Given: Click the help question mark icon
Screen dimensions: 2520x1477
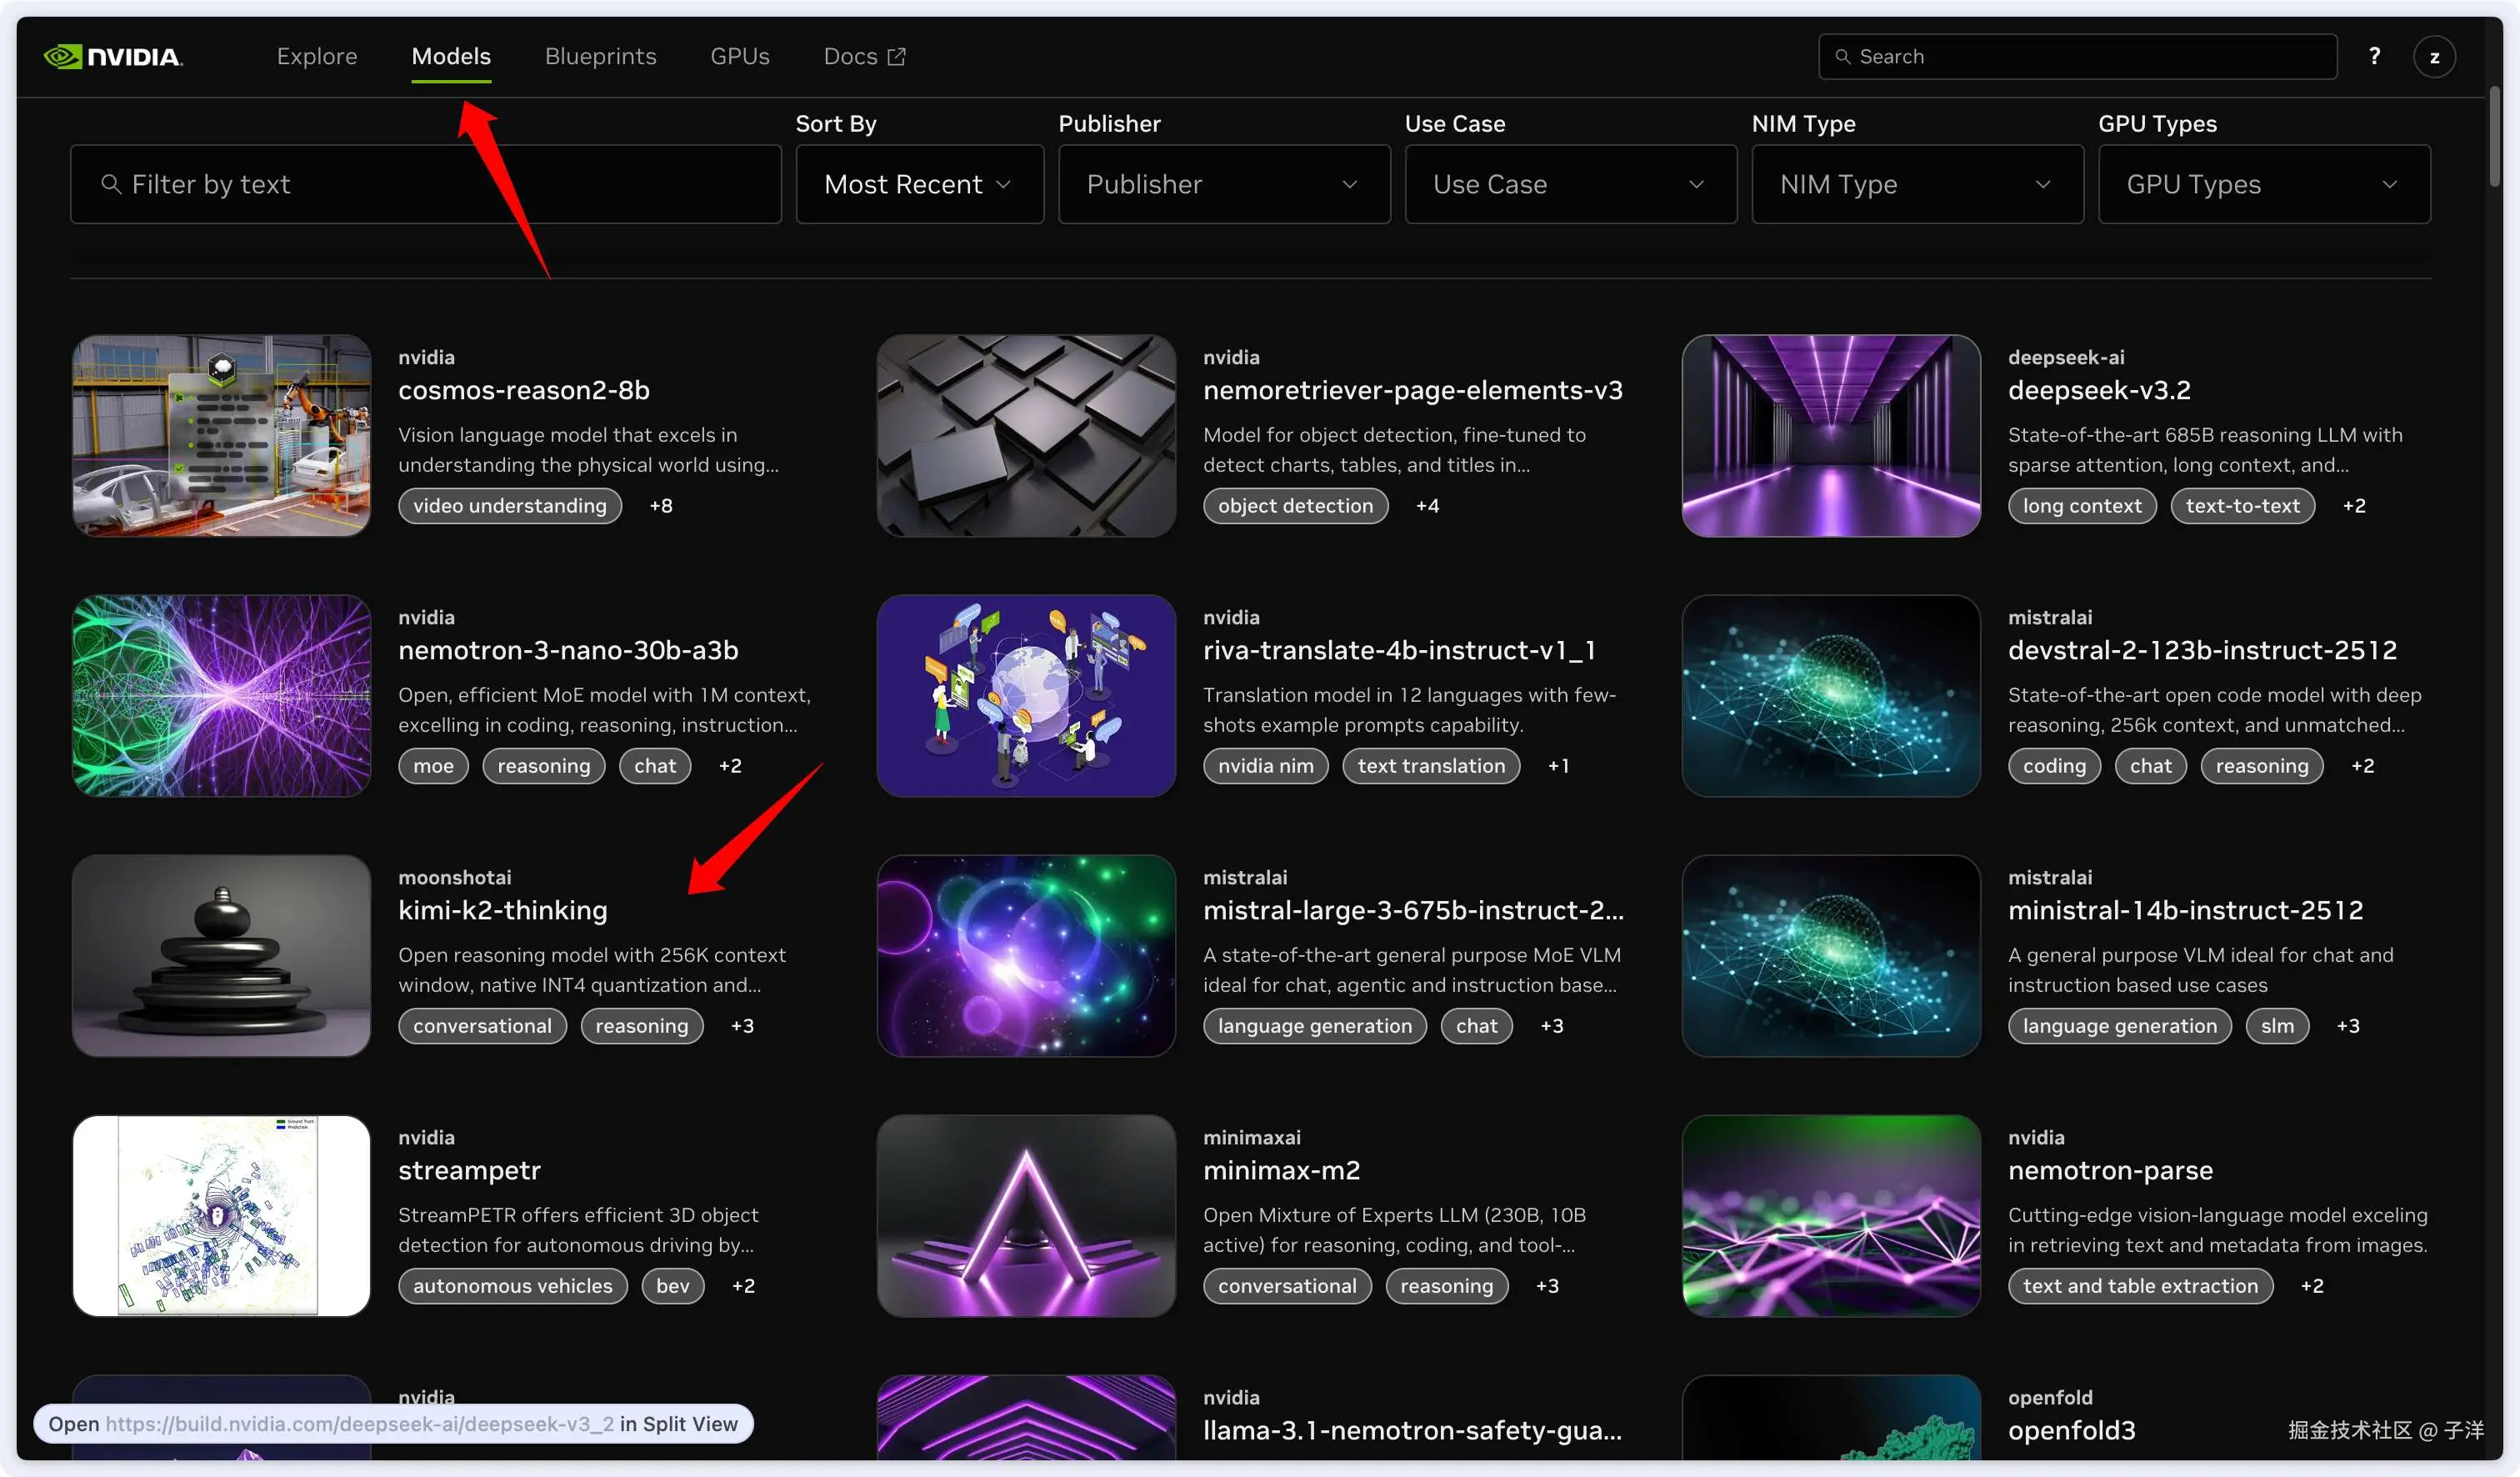Looking at the screenshot, I should point(2373,57).
